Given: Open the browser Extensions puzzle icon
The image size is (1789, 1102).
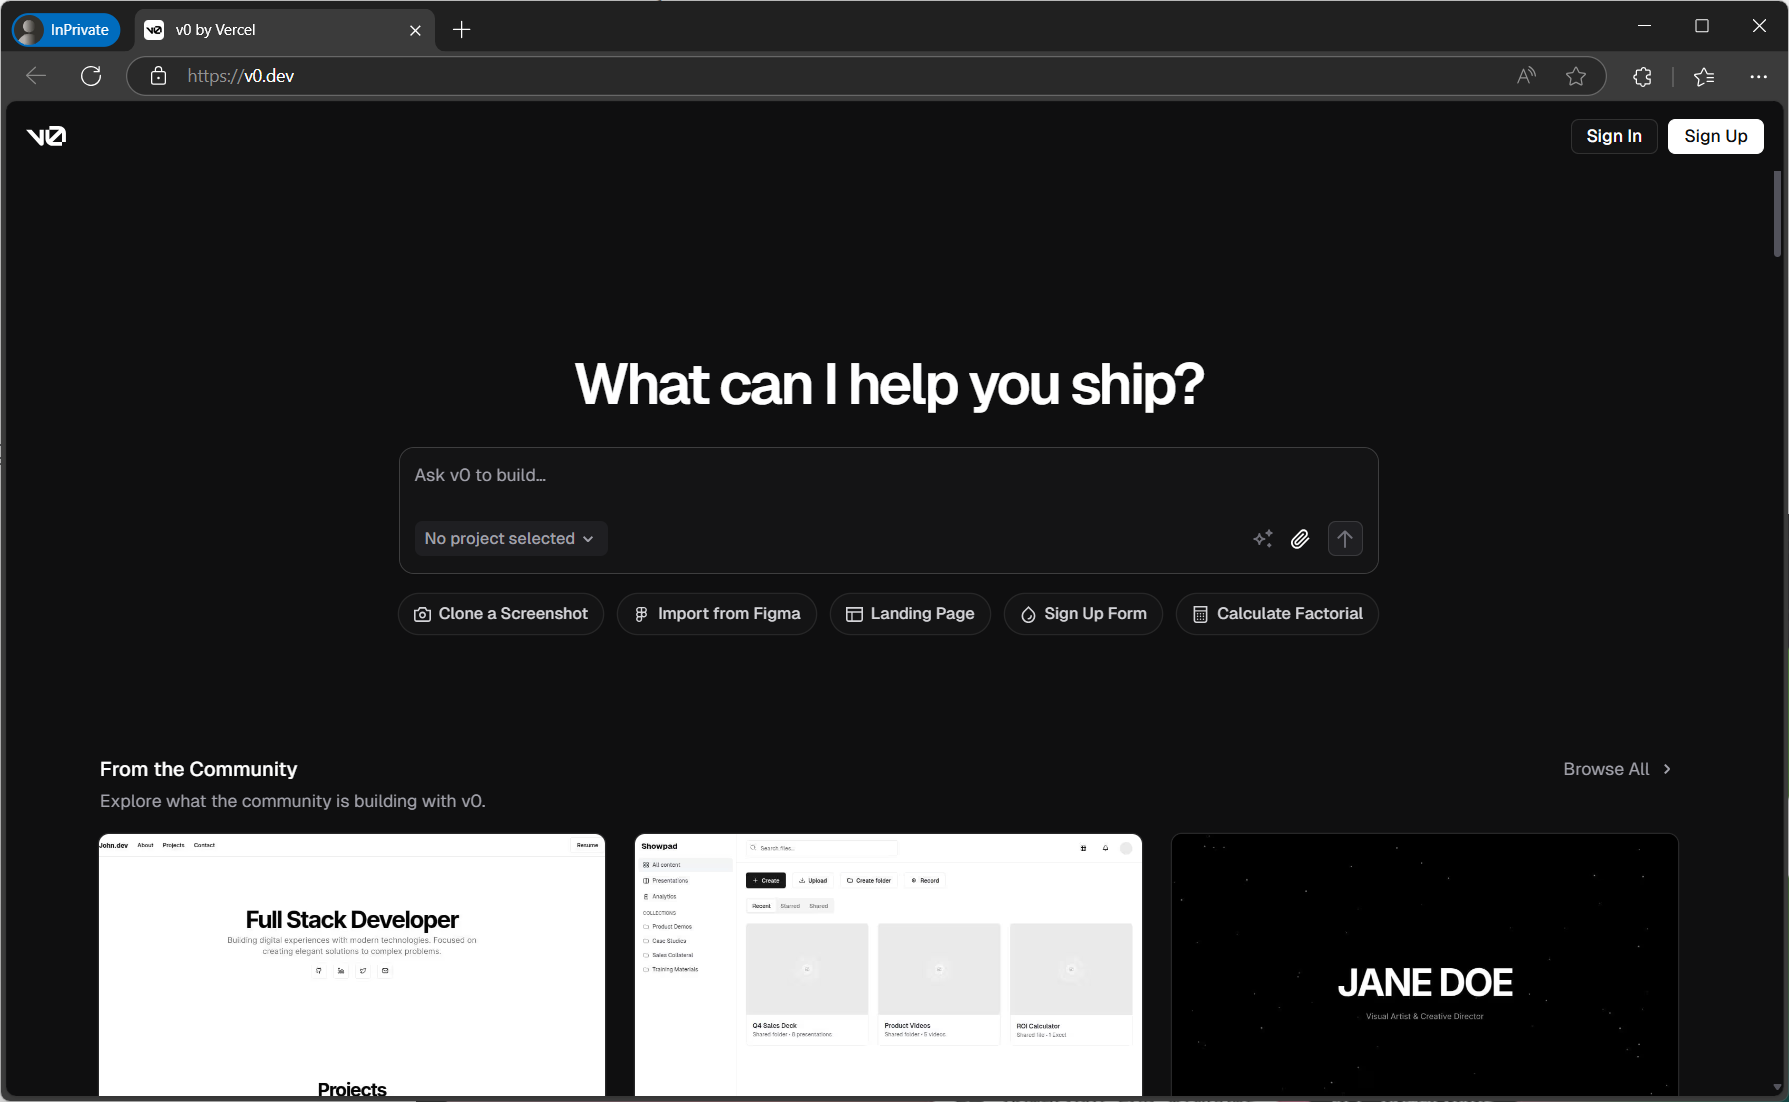Looking at the screenshot, I should tap(1642, 76).
